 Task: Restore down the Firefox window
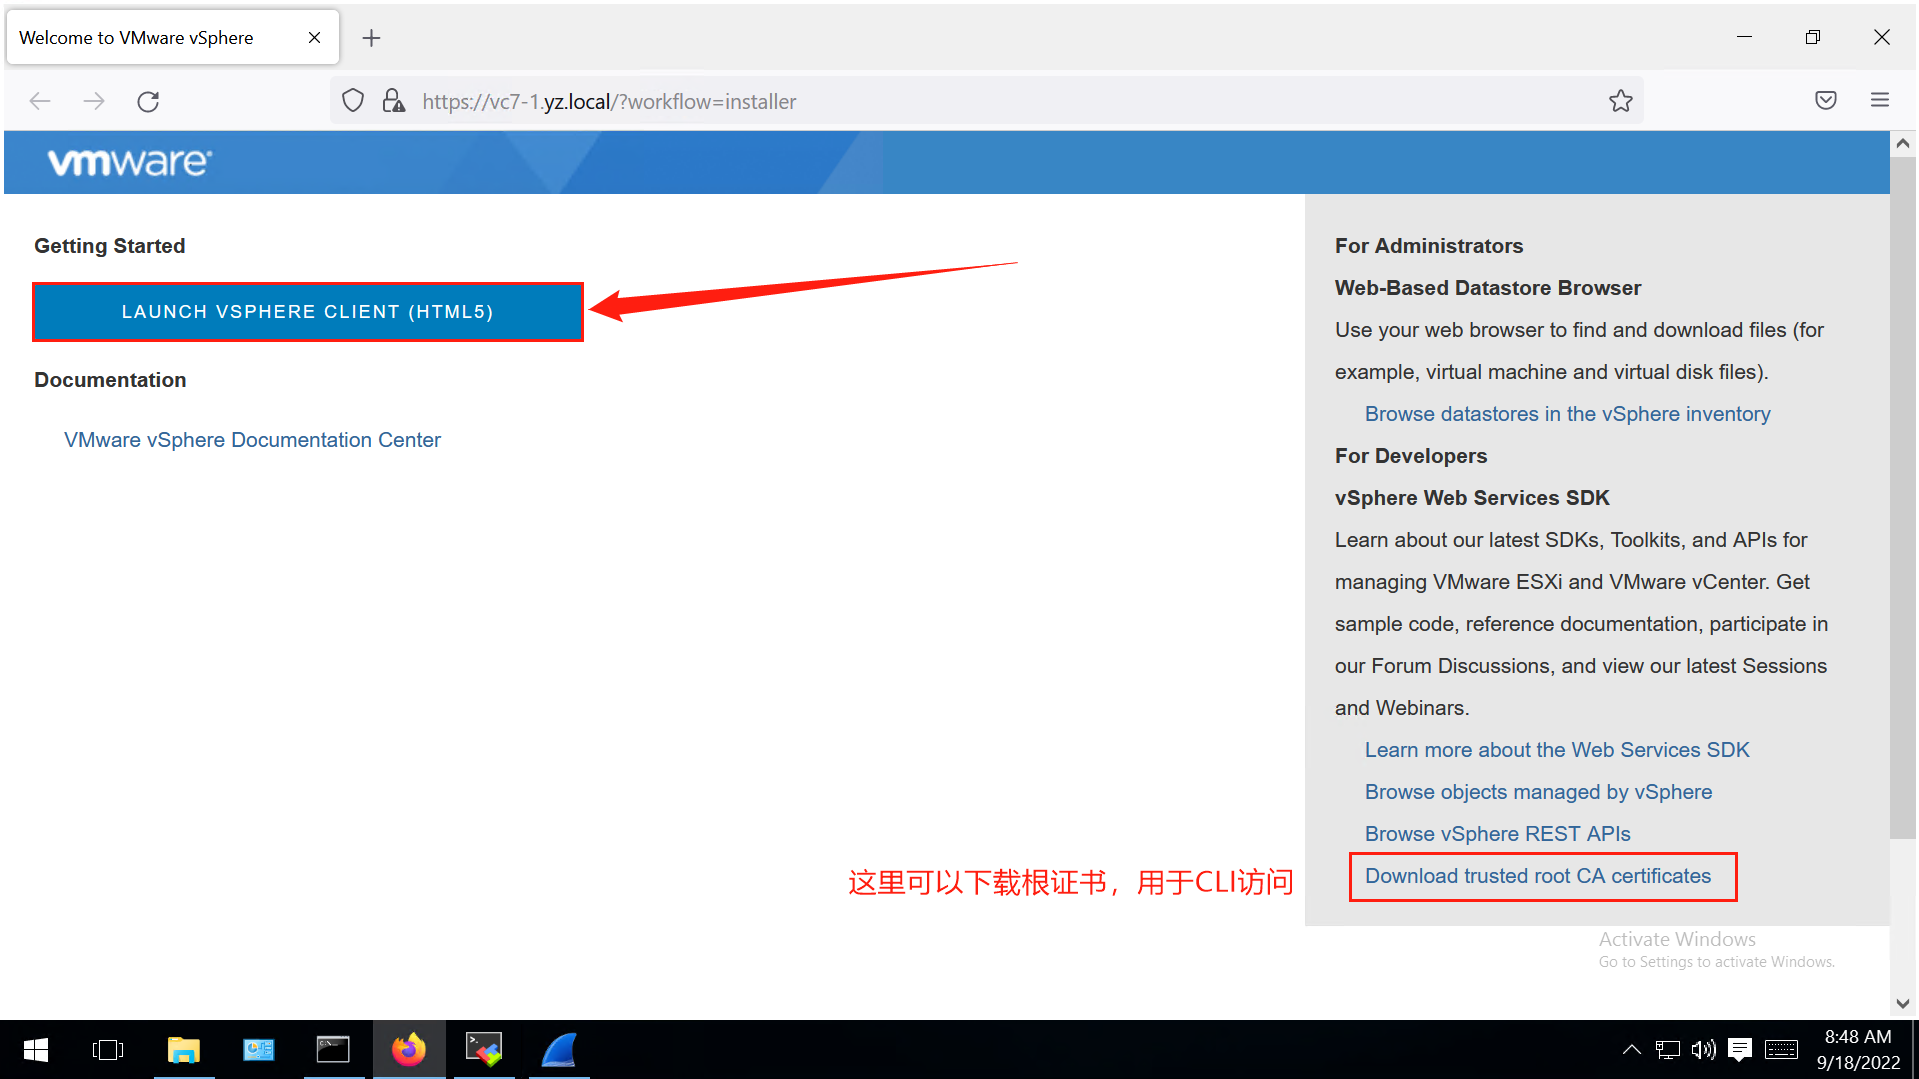[x=1812, y=37]
